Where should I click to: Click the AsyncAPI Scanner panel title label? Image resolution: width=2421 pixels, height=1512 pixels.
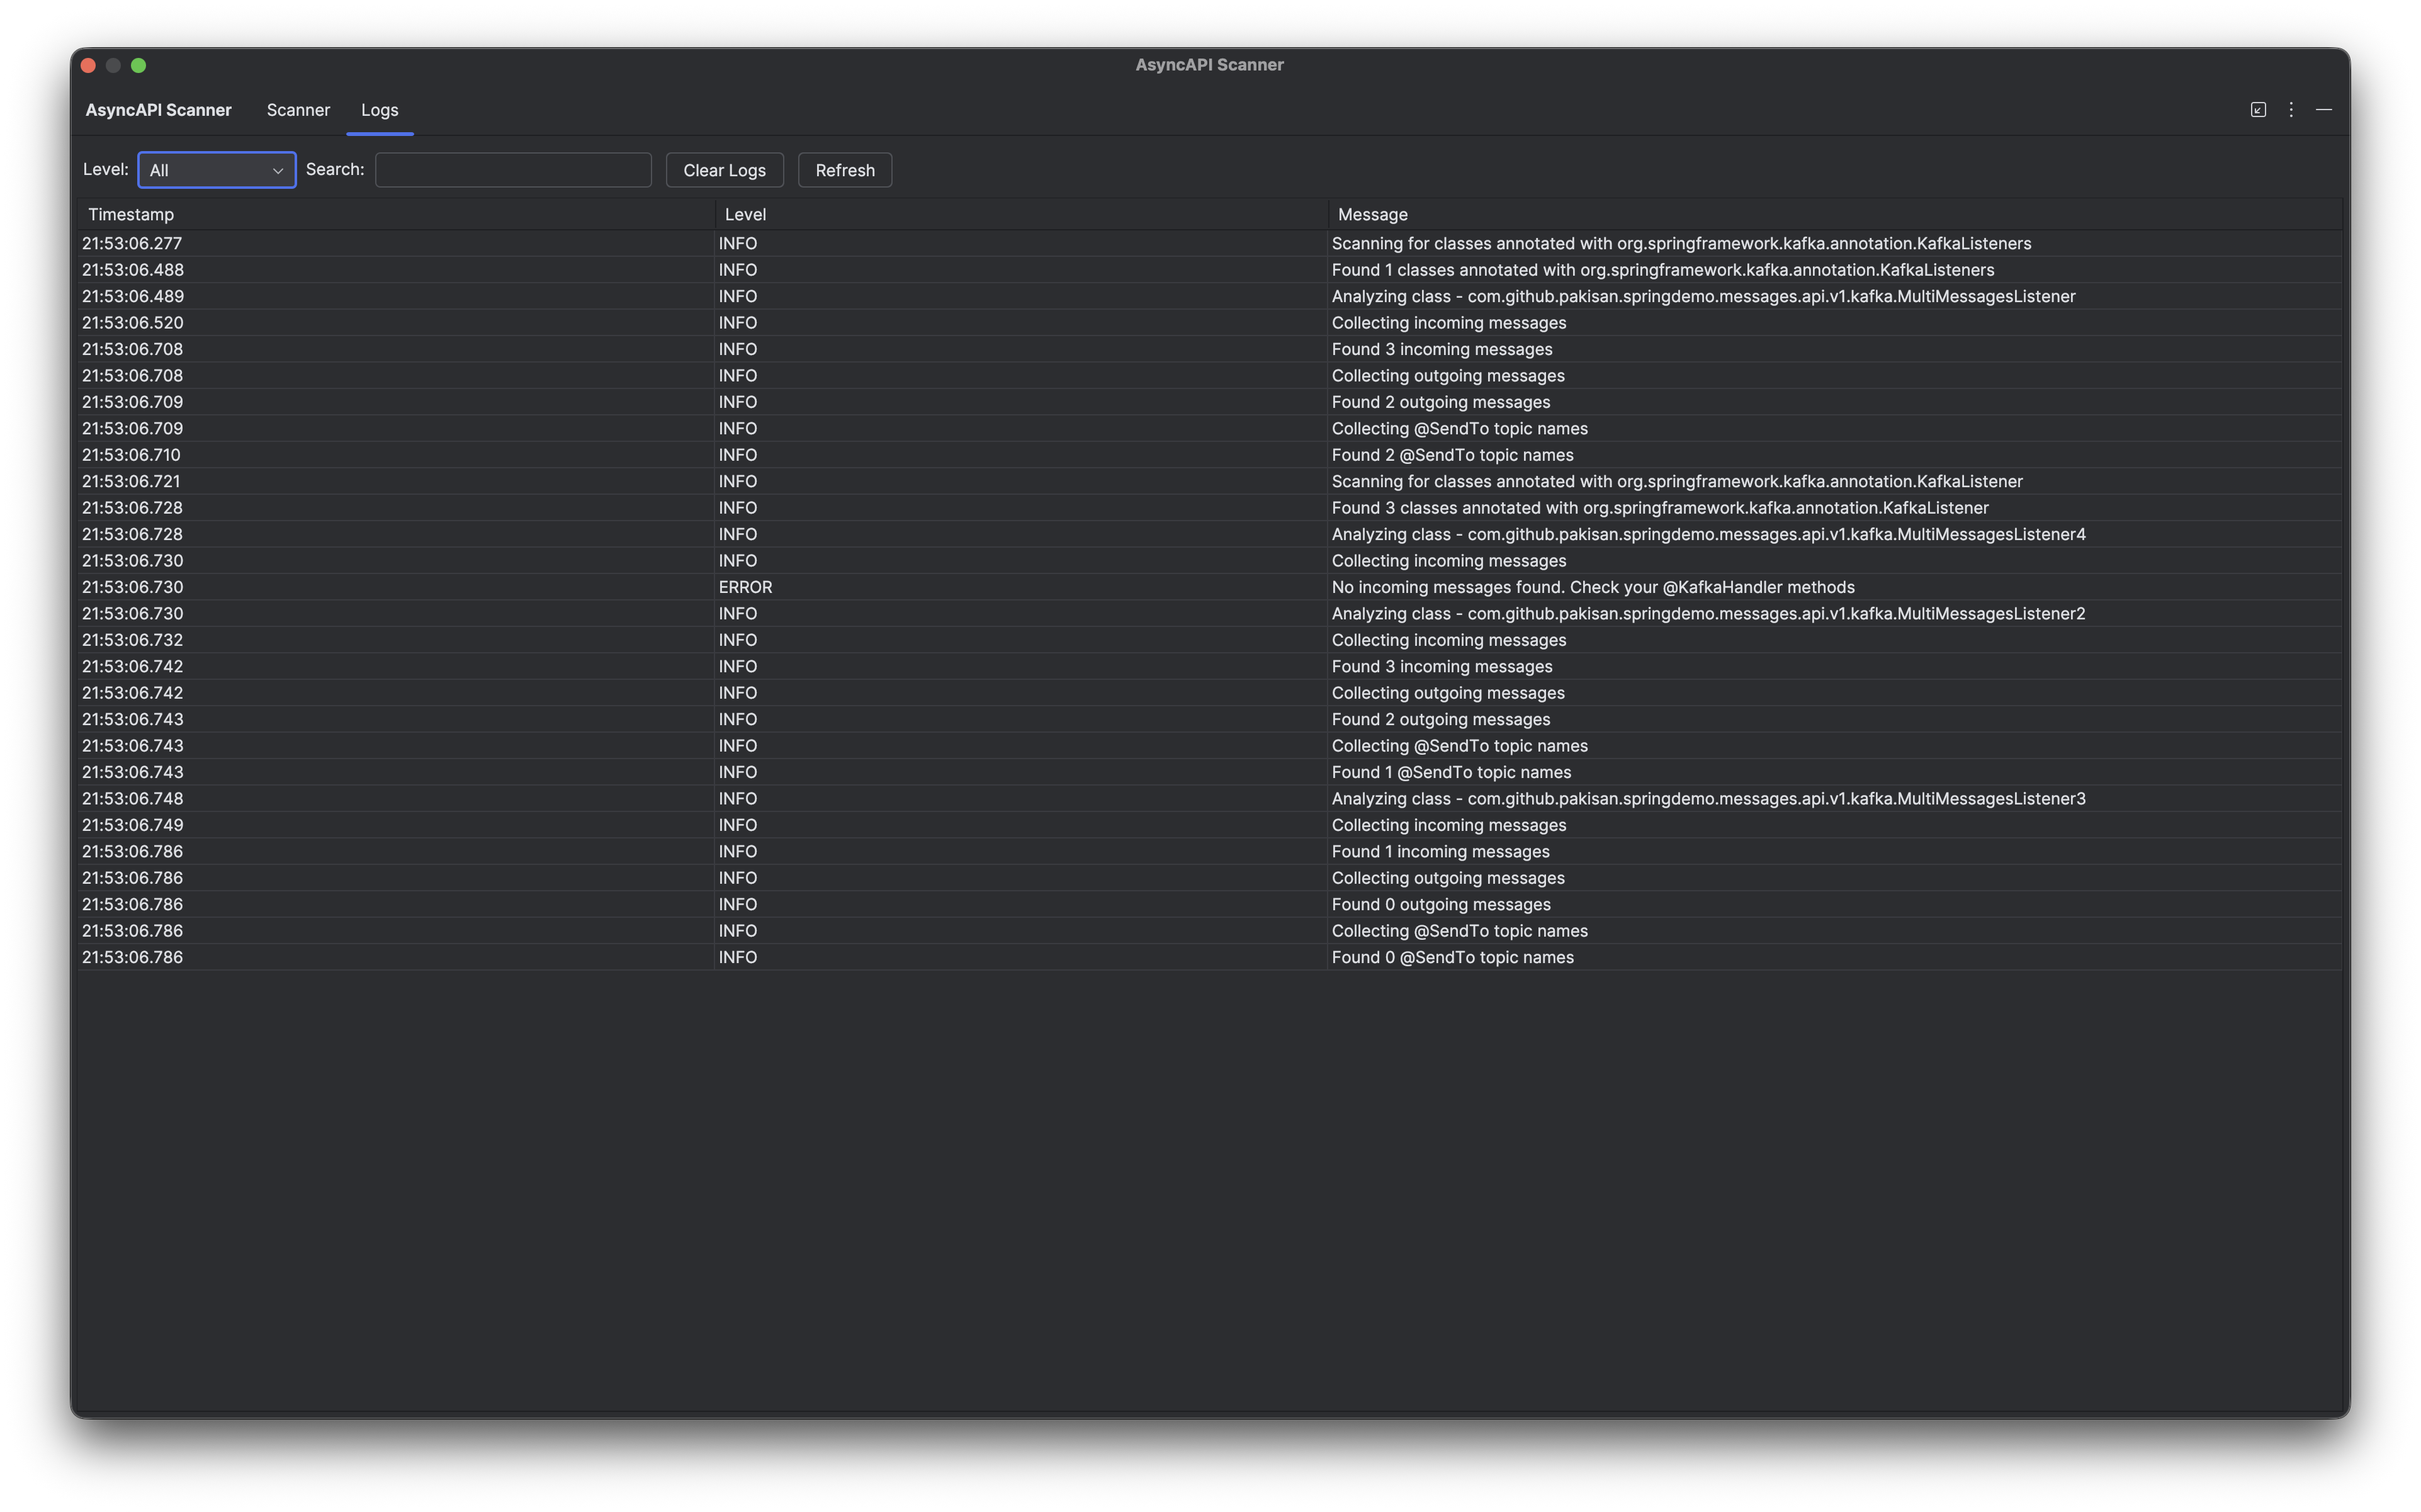(158, 110)
